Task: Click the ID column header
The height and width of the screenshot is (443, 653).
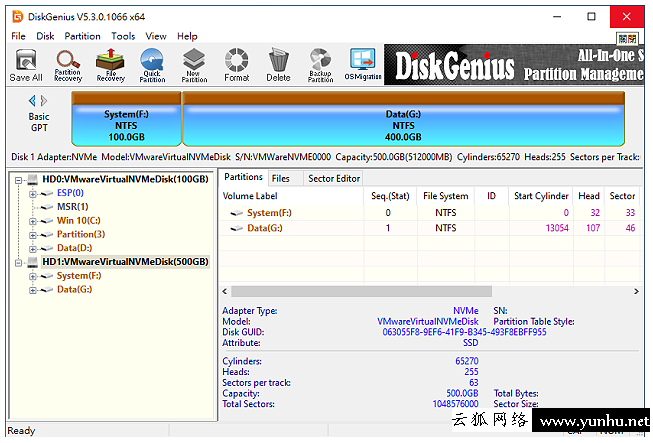Action: (x=491, y=196)
